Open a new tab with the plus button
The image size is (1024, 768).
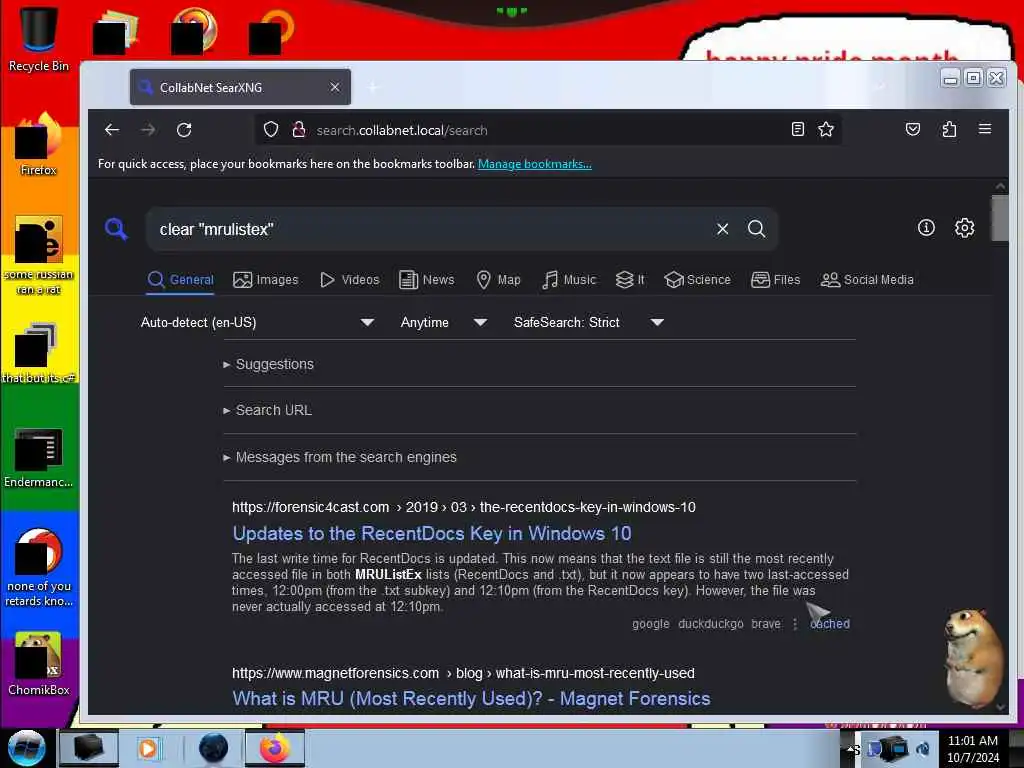(x=373, y=87)
